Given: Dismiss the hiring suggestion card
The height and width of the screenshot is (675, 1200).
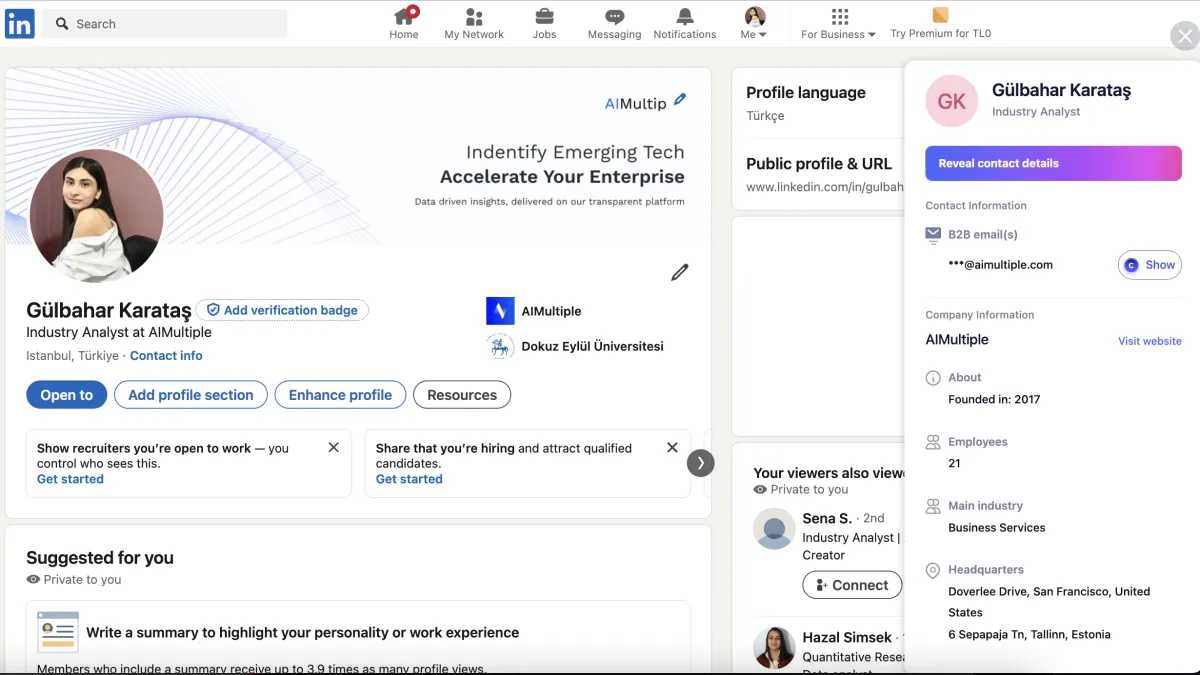Looking at the screenshot, I should [673, 448].
